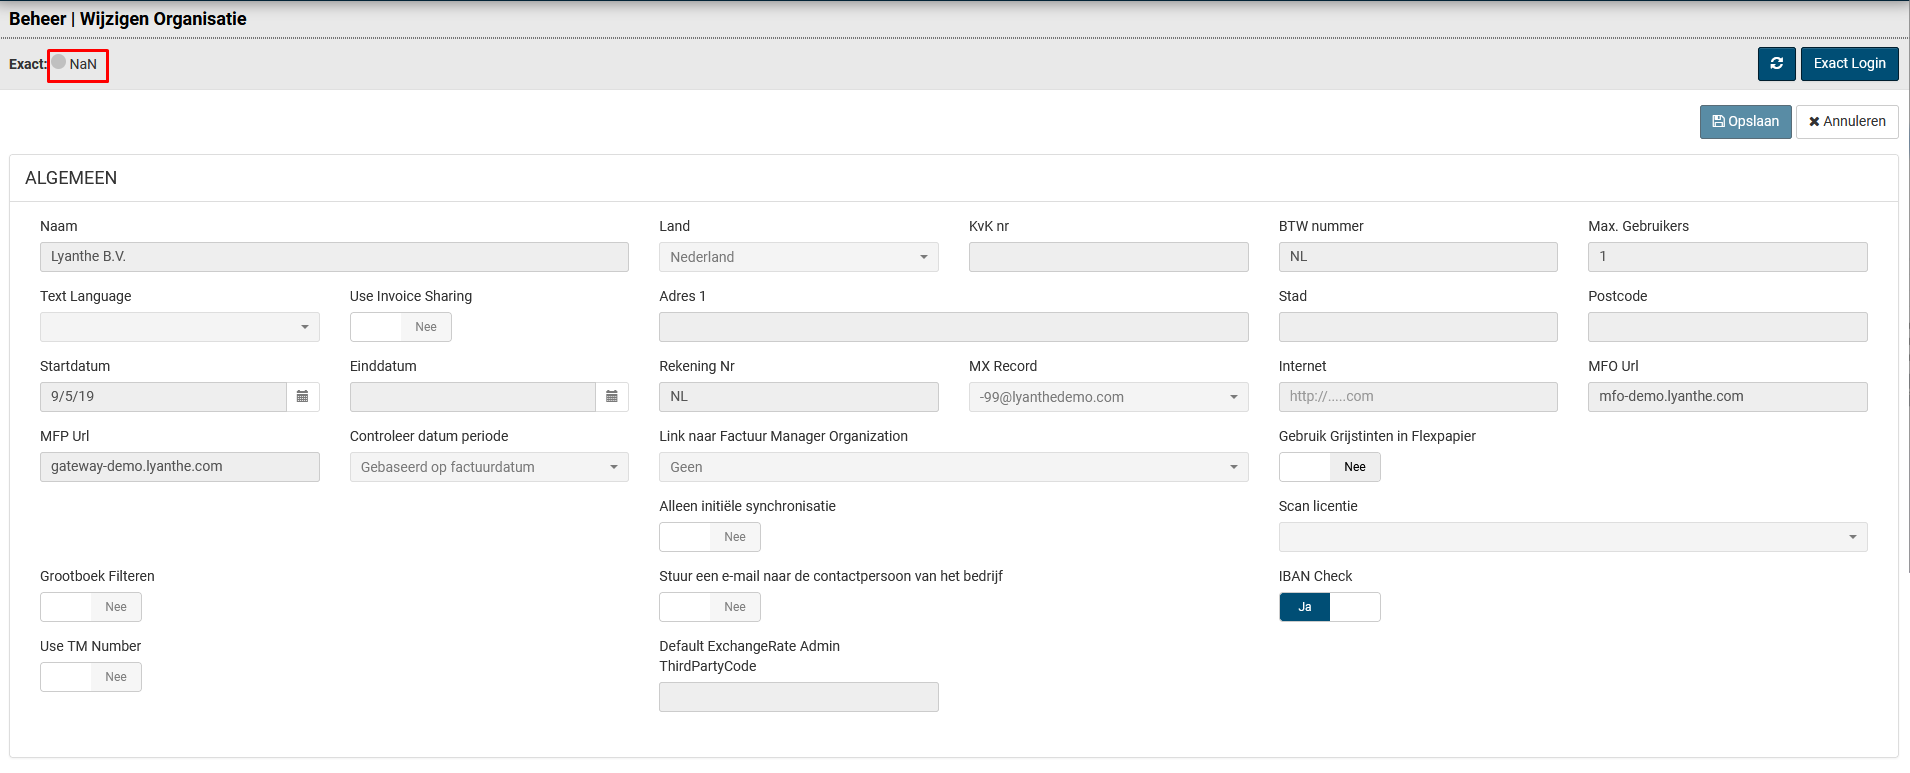
Task: Switch on Use TM Number
Action: 91,677
